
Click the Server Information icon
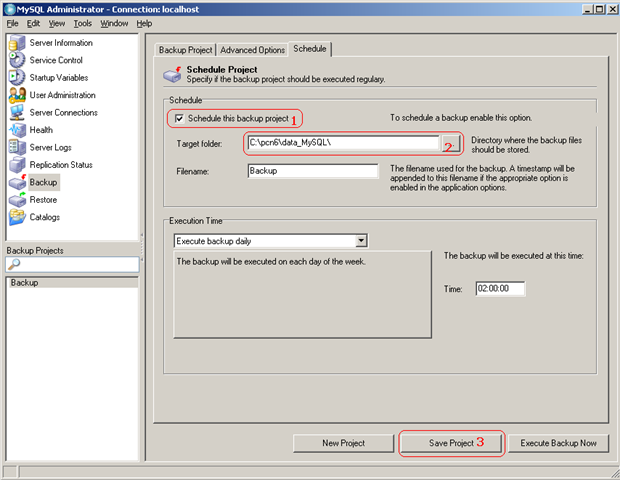17,43
